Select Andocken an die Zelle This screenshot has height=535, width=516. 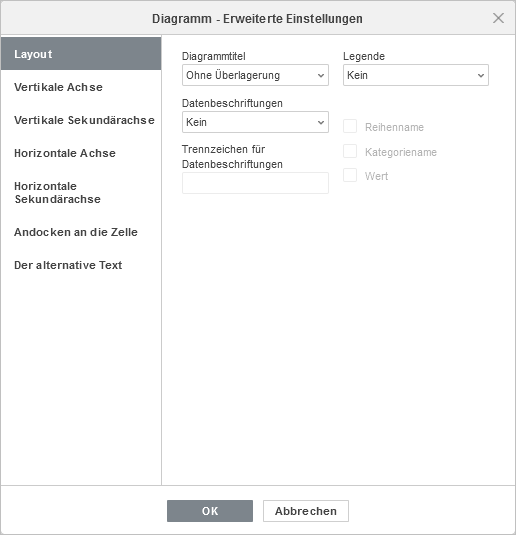[x=81, y=232]
